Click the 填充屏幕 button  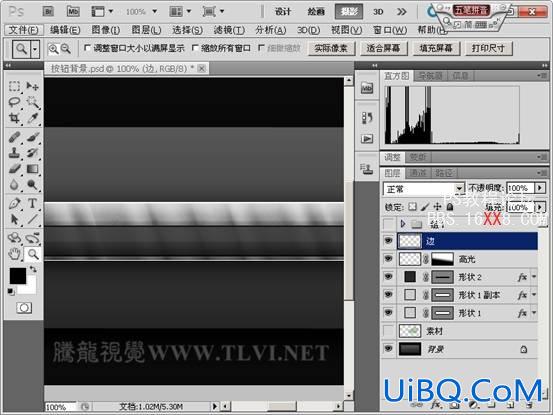coord(436,48)
